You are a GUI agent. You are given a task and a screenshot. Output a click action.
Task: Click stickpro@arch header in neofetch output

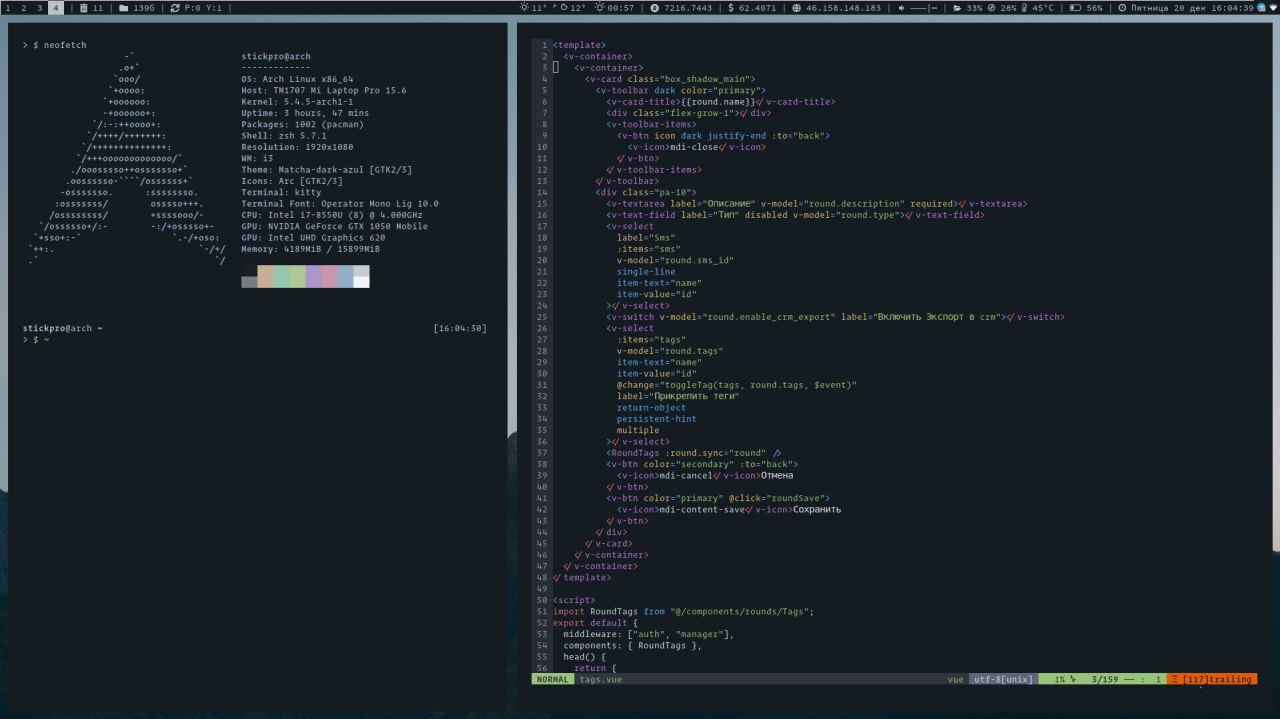point(276,57)
